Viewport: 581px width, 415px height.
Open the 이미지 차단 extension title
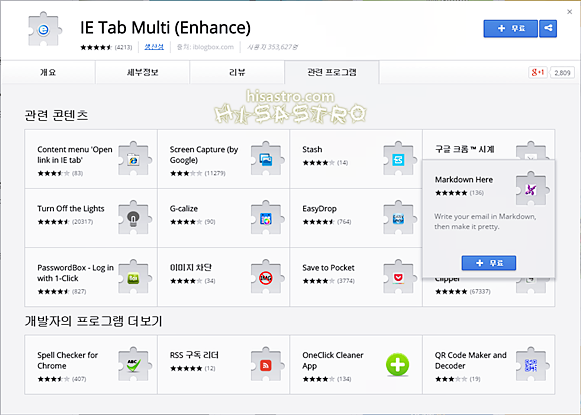point(190,268)
